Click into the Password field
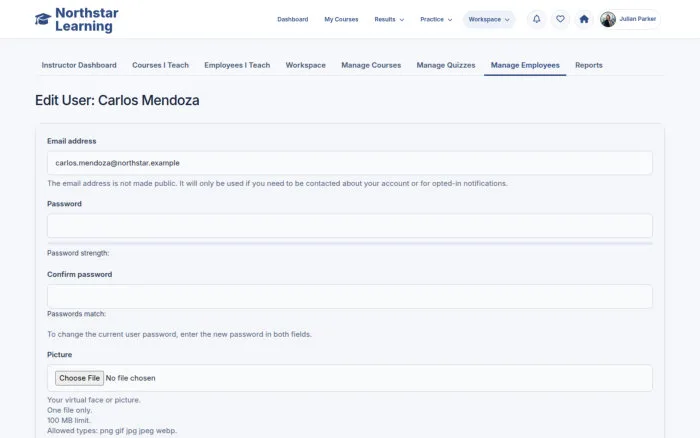The height and width of the screenshot is (438, 700). click(350, 226)
